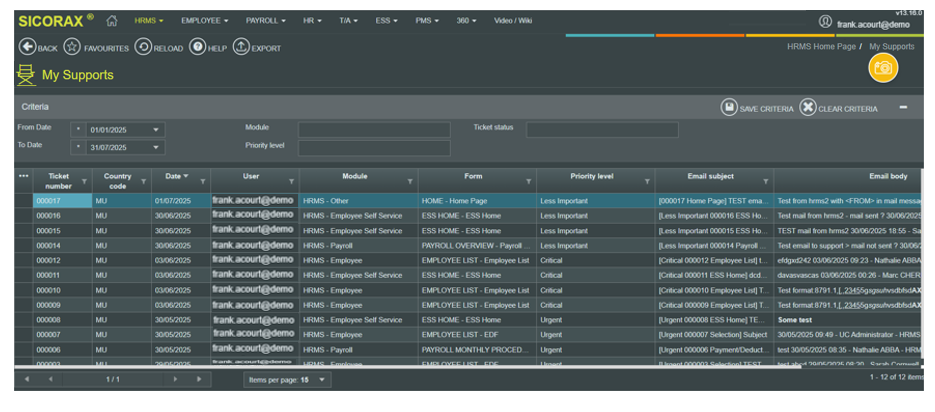Open the Help question mark icon
Screen dimensions: 935x412
pos(198,47)
